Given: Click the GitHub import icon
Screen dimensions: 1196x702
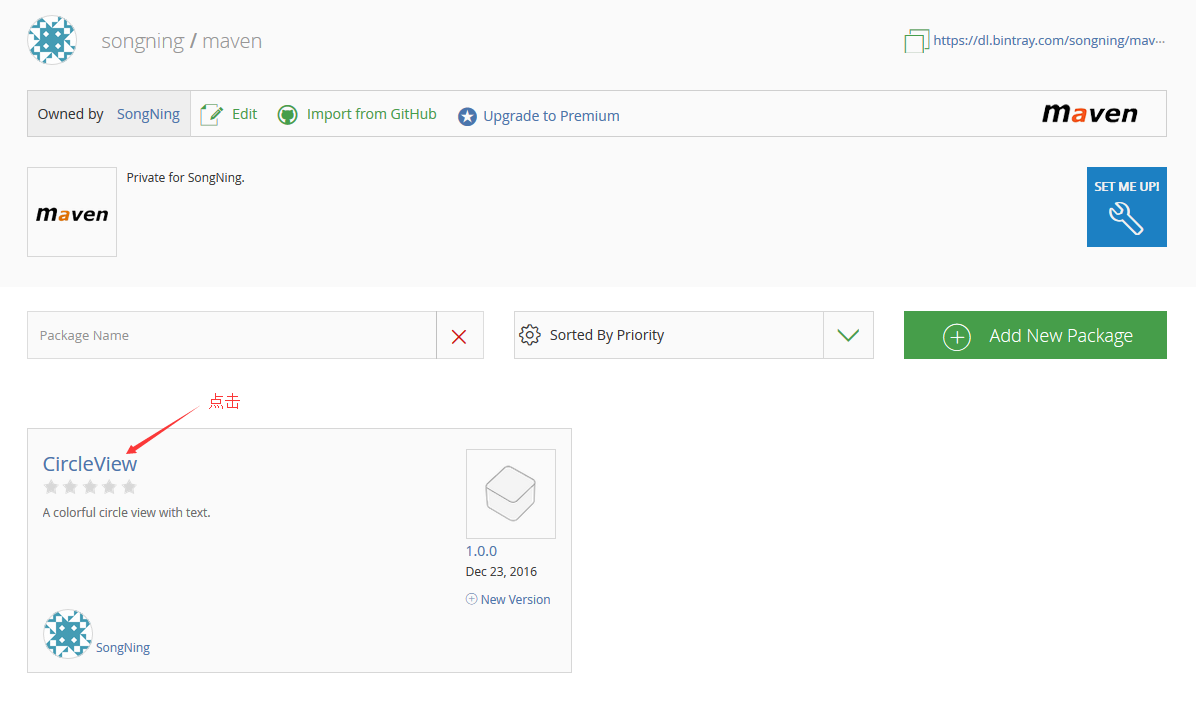Looking at the screenshot, I should coord(288,115).
